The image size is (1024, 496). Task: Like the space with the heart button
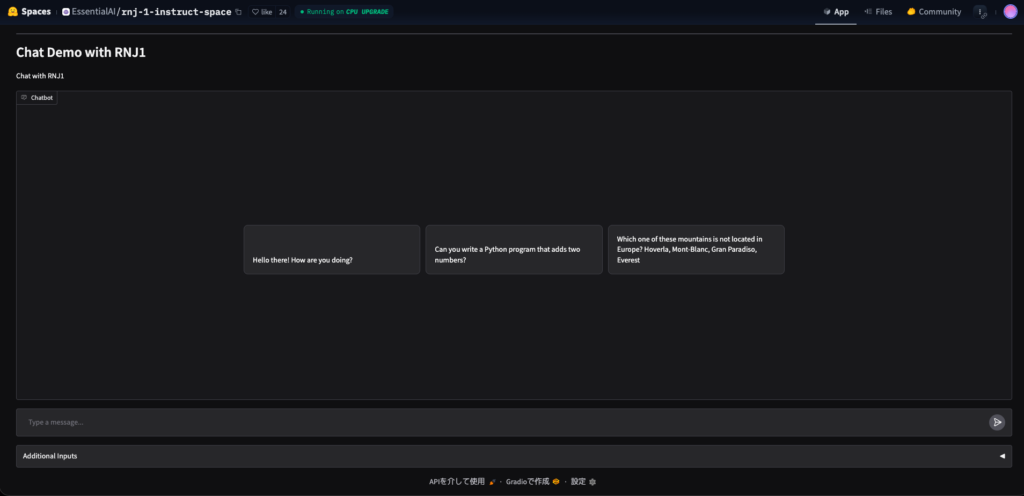pos(262,12)
